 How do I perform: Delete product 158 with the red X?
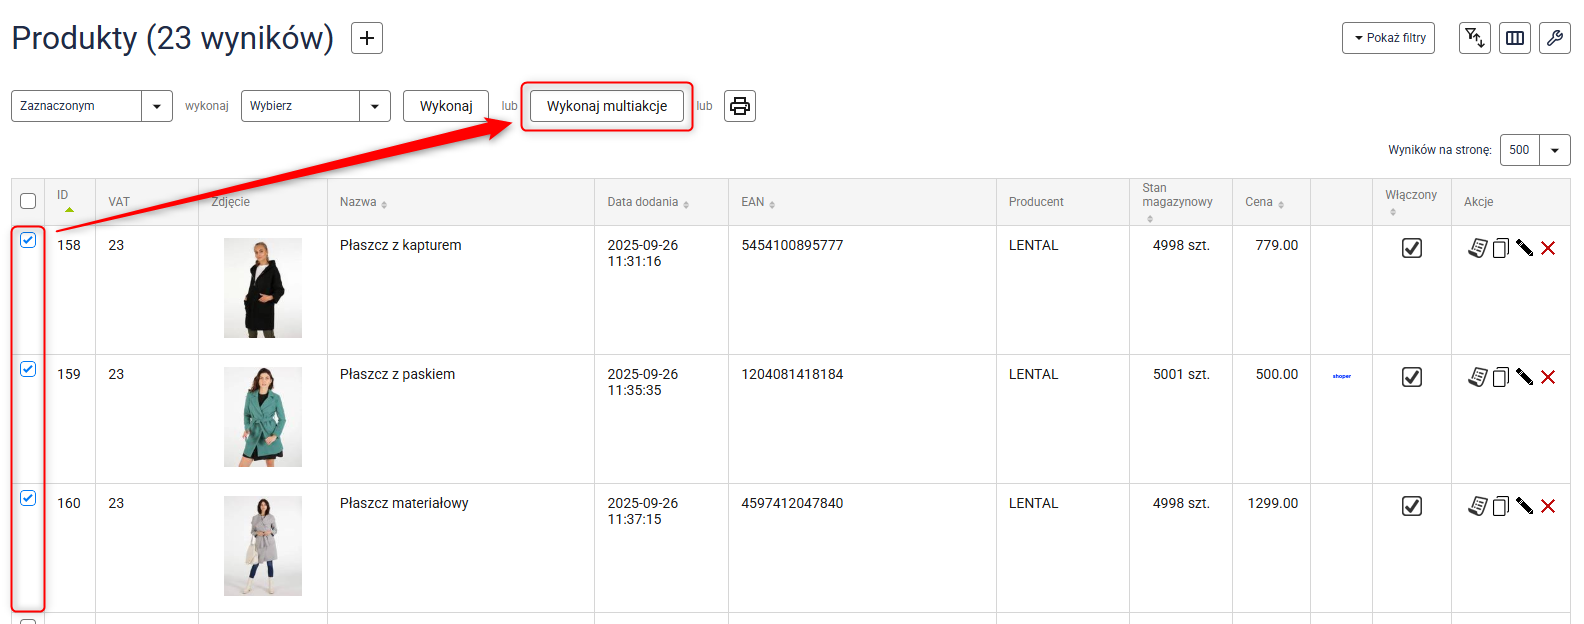coord(1548,248)
